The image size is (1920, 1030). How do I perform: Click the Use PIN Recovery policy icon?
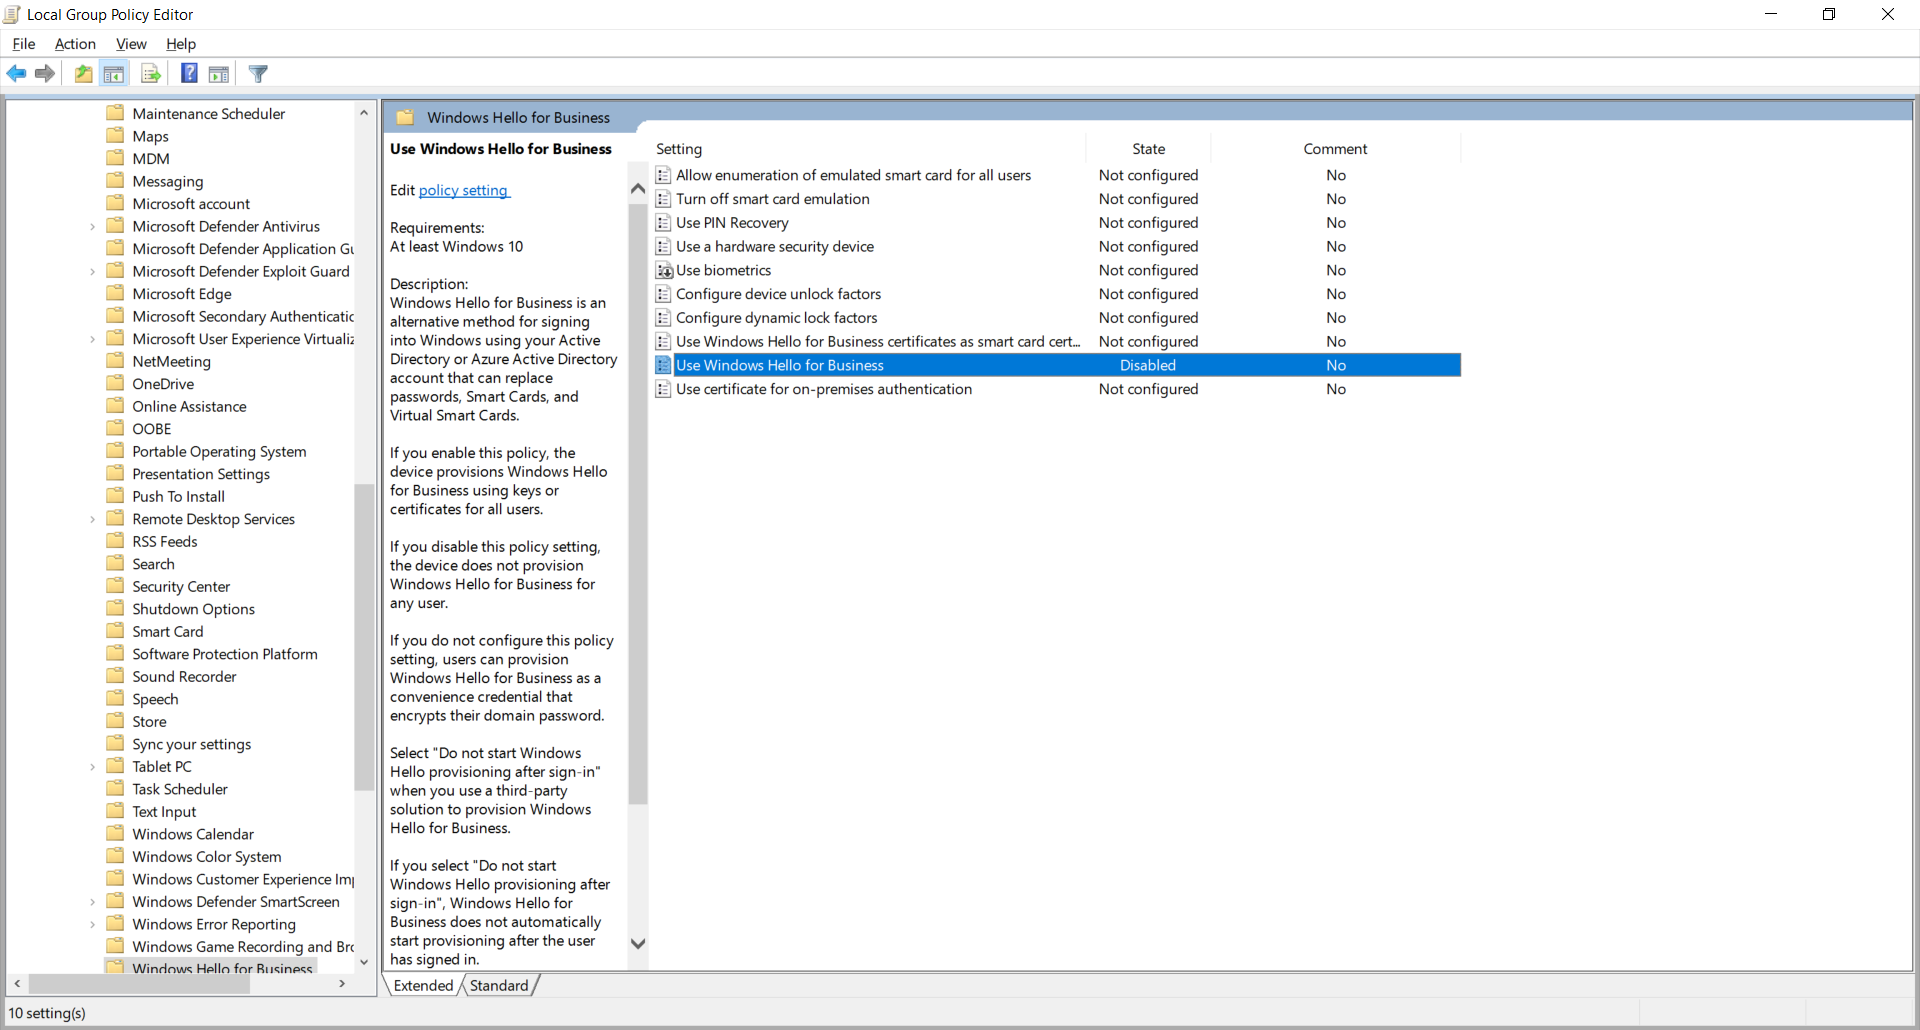click(x=664, y=223)
